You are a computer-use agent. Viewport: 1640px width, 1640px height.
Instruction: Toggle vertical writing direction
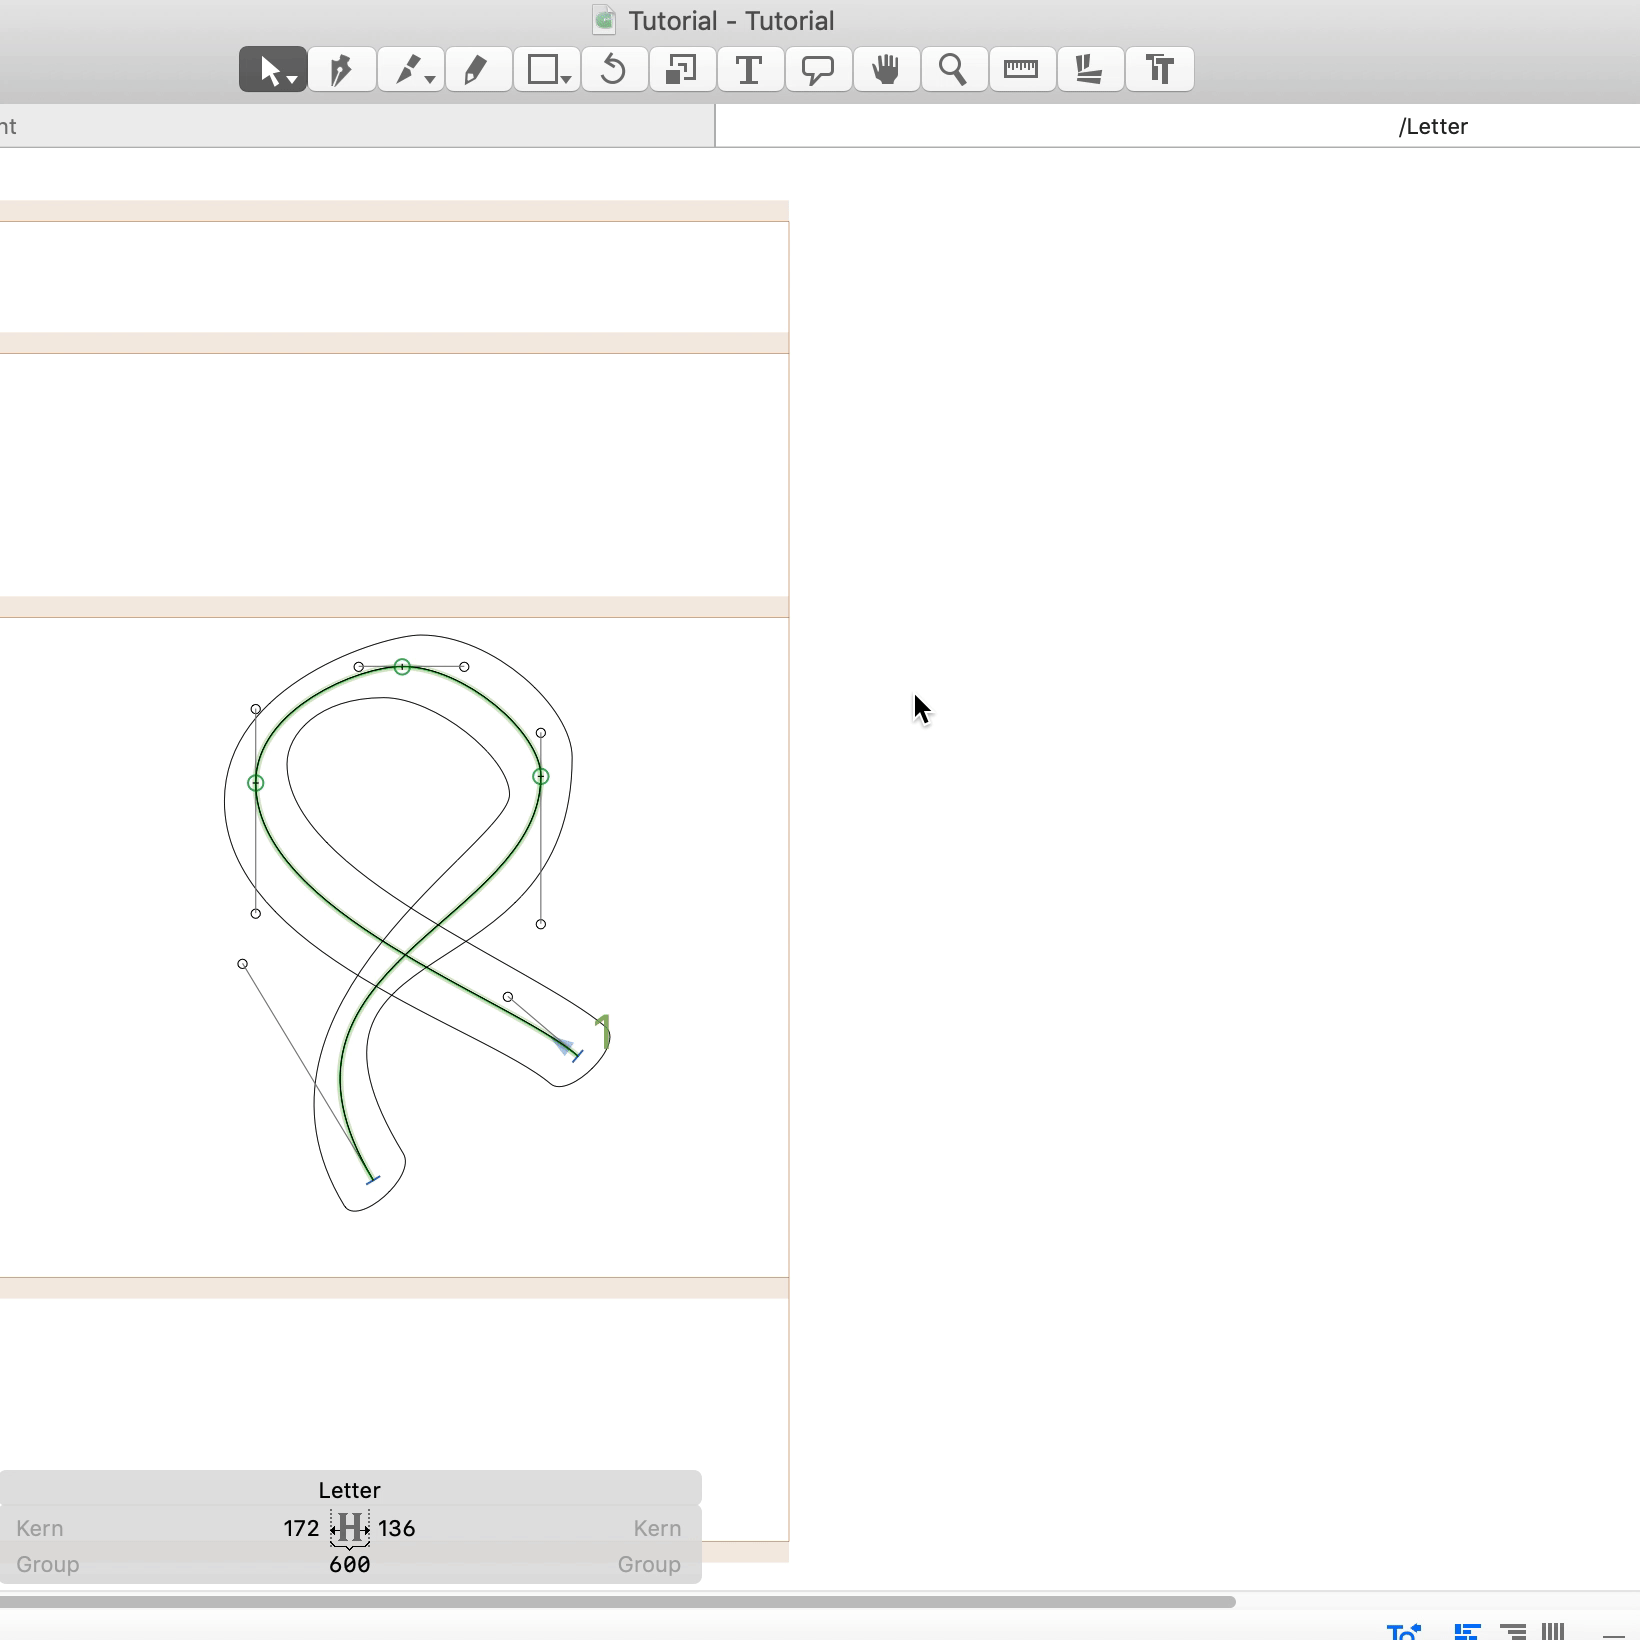click(x=1553, y=1631)
